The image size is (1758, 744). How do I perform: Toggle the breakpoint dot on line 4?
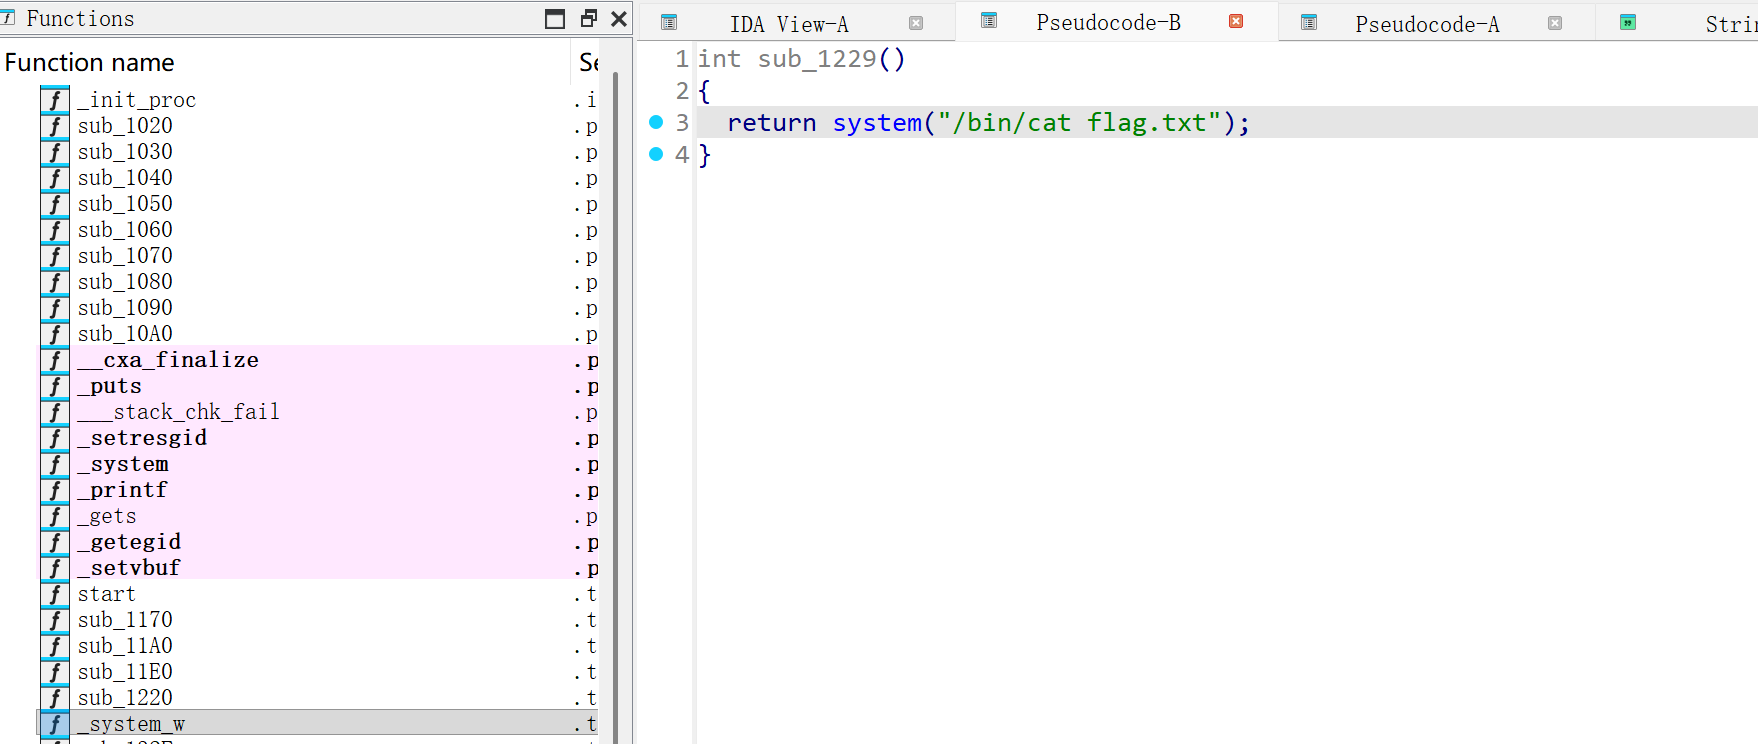tap(656, 154)
